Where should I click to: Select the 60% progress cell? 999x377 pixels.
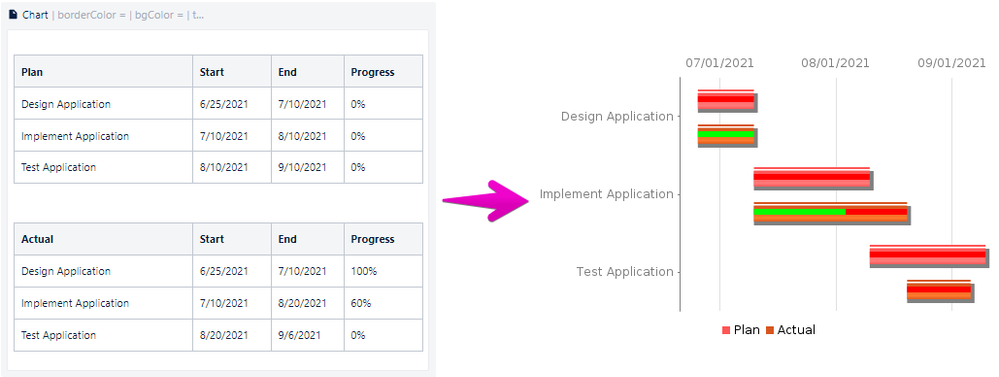[x=383, y=303]
